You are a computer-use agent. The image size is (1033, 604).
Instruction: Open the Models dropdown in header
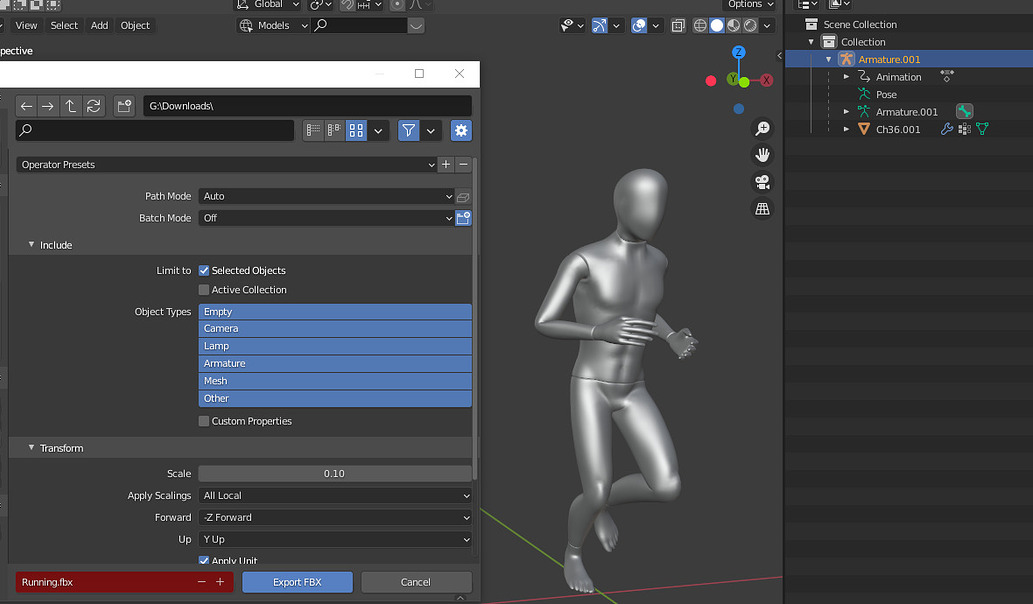tap(273, 26)
